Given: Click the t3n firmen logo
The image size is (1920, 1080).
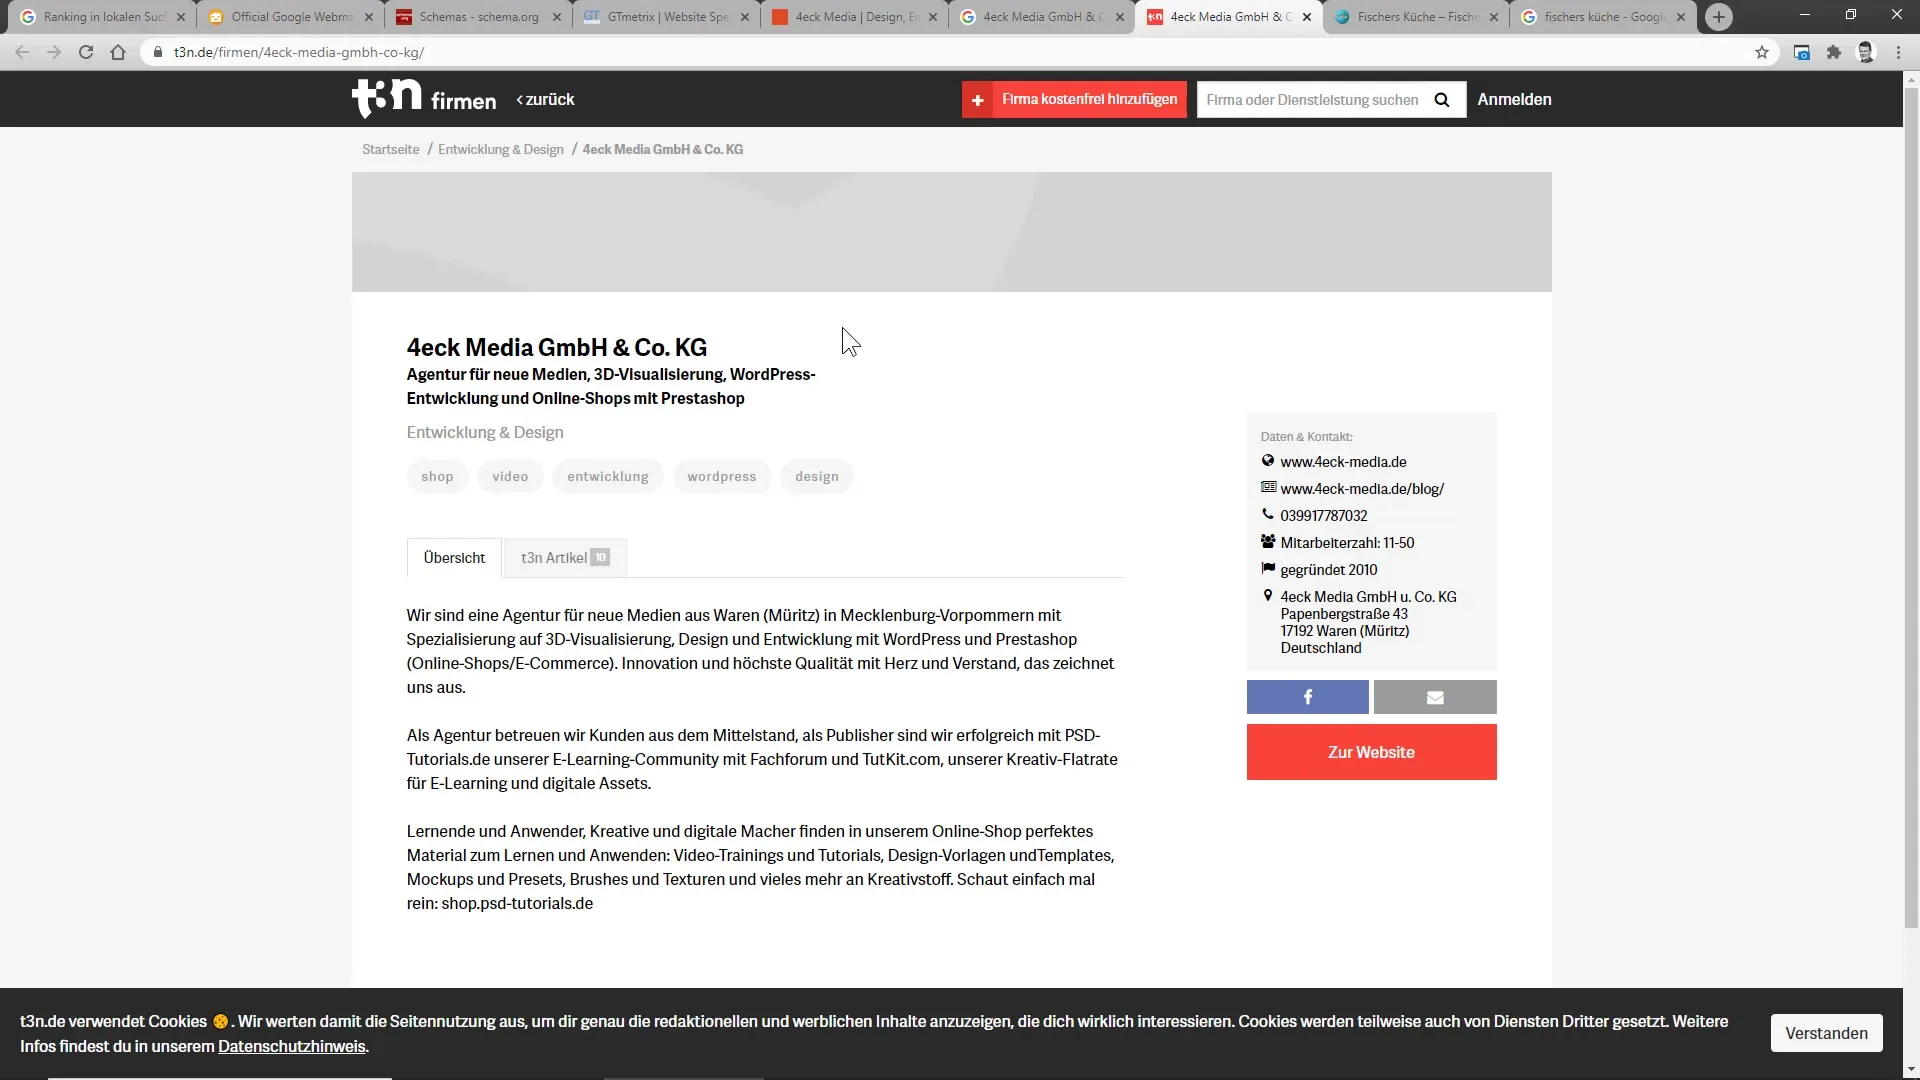Looking at the screenshot, I should 424,98.
